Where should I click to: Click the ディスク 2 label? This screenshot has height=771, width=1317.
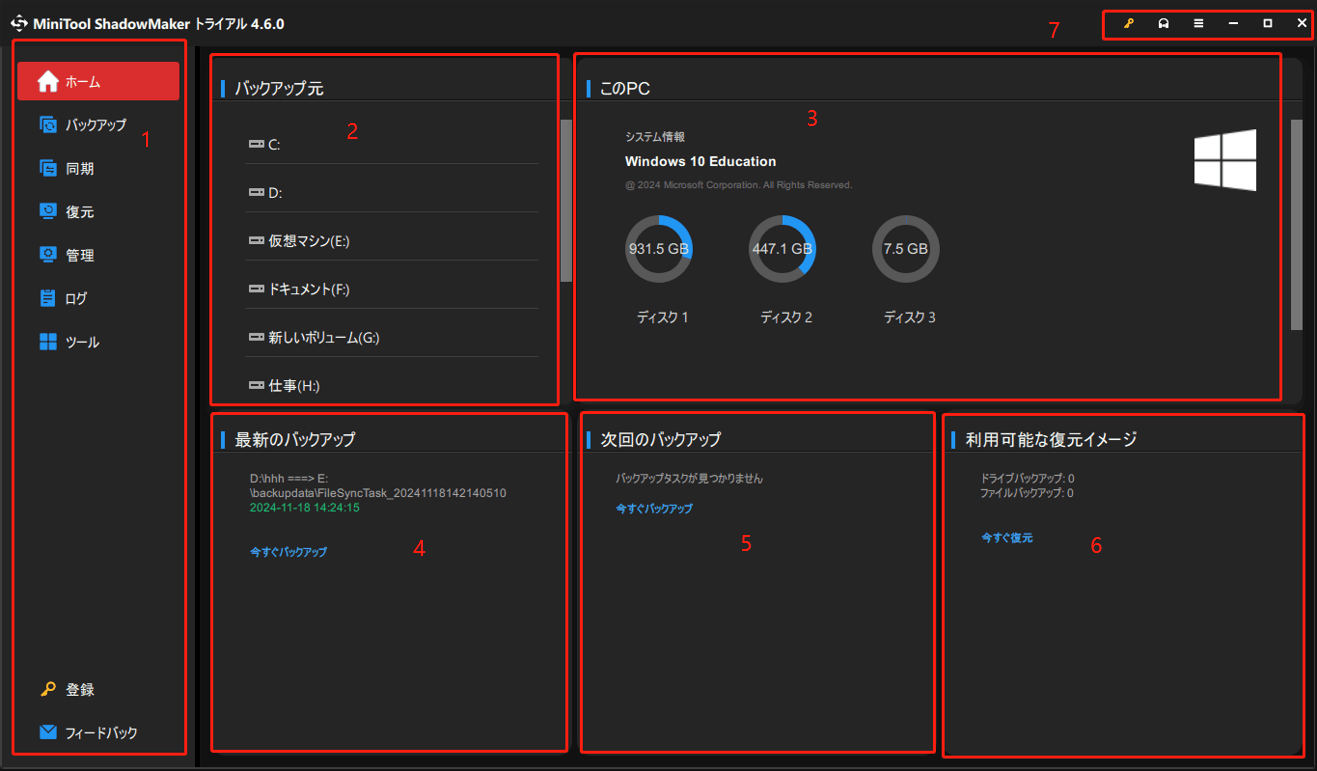point(786,317)
